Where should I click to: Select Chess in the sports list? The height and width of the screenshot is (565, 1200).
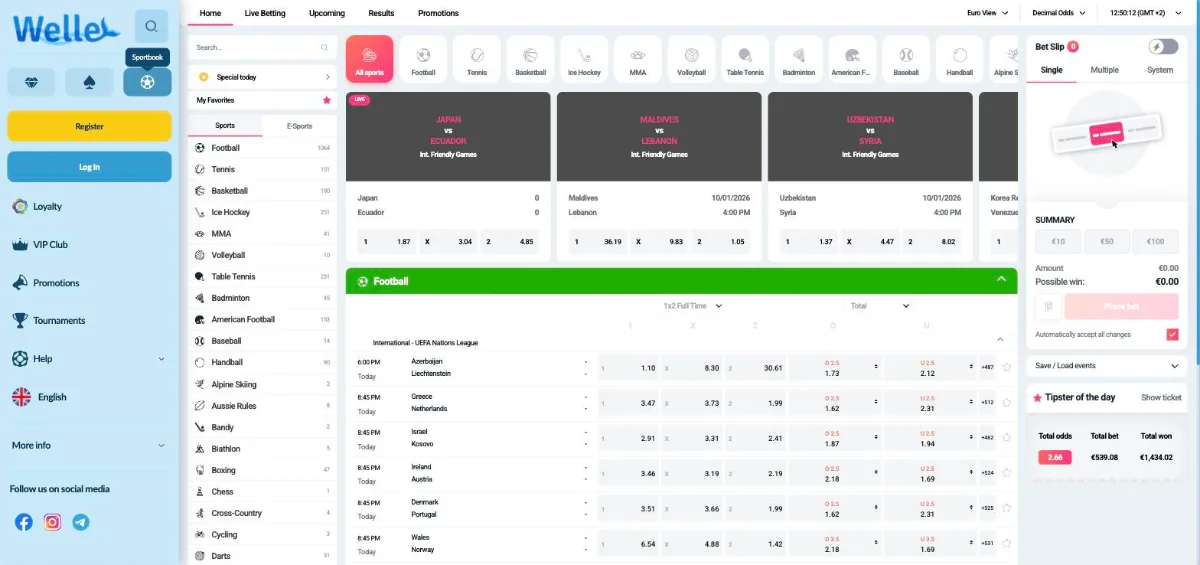pyautogui.click(x=264, y=491)
